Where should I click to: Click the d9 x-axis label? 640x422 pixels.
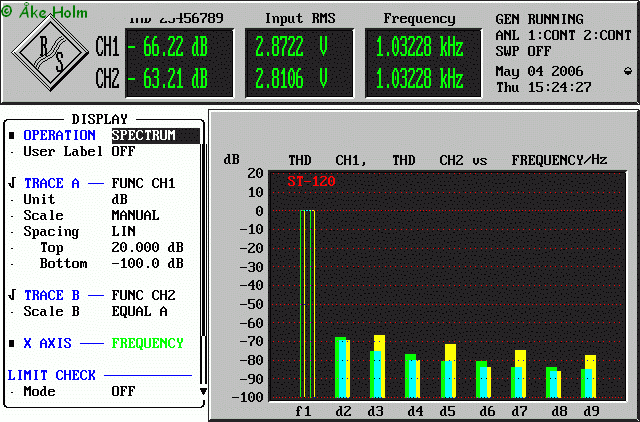(x=591, y=411)
